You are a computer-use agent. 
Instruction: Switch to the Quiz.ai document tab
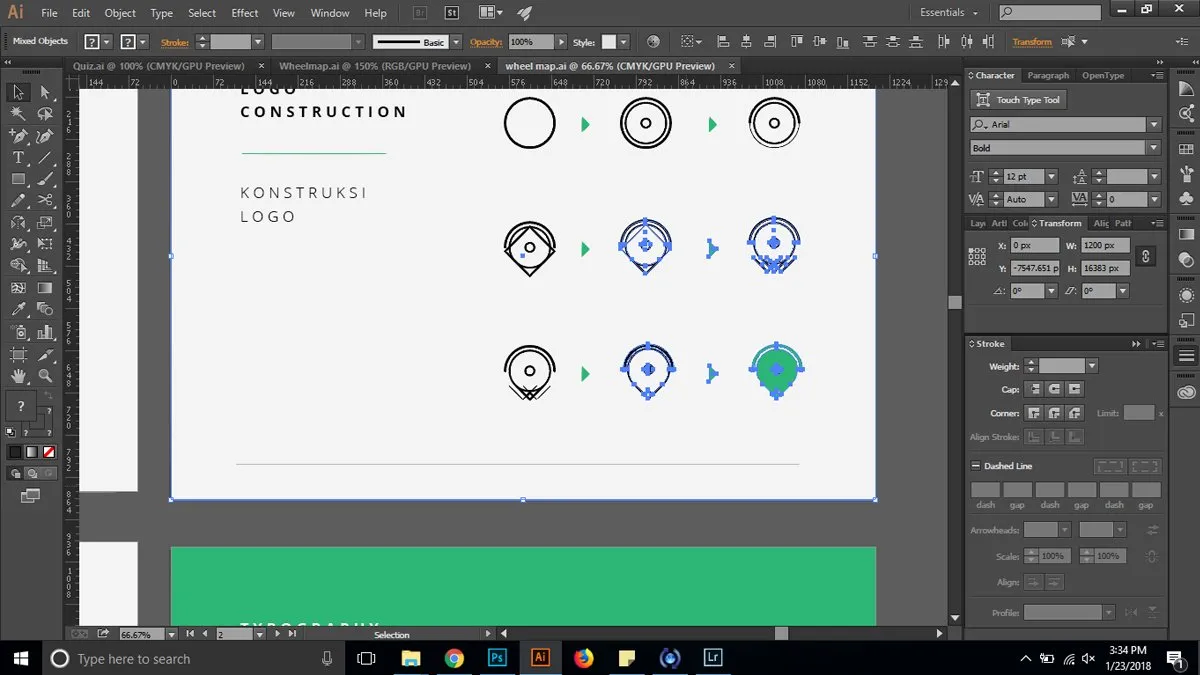point(159,66)
